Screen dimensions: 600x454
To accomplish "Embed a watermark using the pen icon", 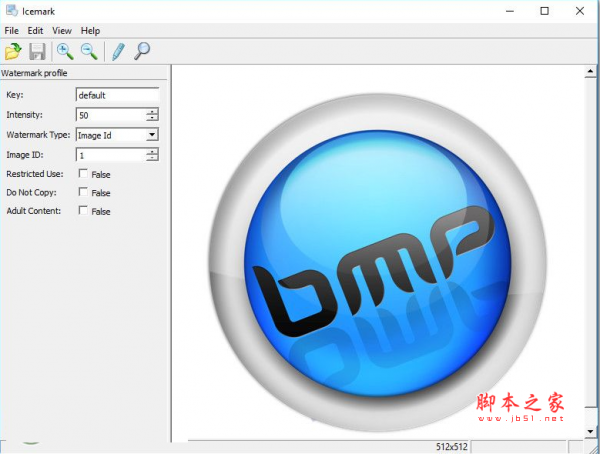I will pyautogui.click(x=118, y=51).
